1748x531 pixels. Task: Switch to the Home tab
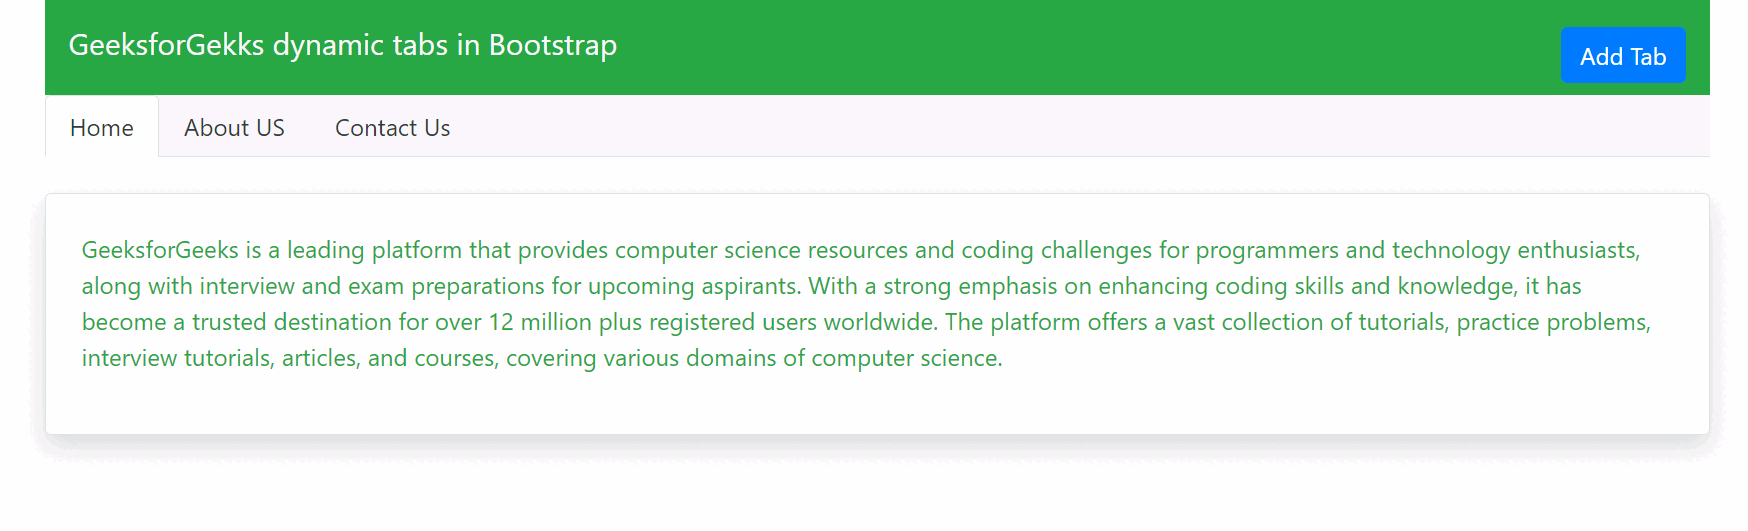pos(102,128)
